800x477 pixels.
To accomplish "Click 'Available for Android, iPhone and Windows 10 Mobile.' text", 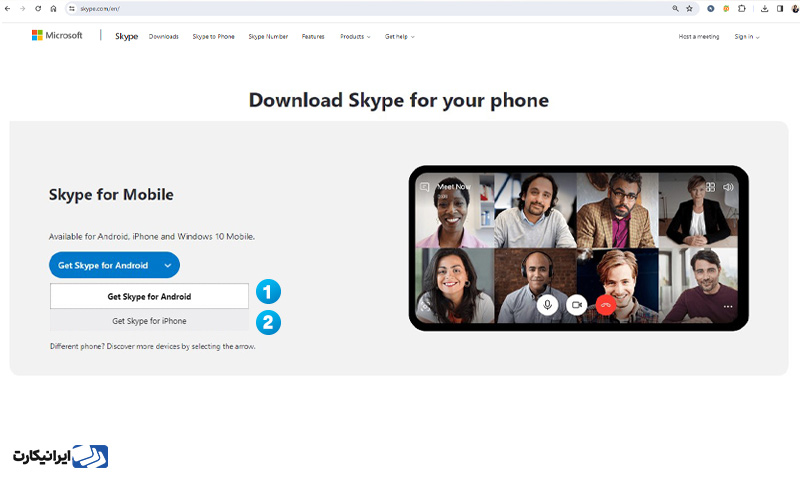I will [x=152, y=237].
